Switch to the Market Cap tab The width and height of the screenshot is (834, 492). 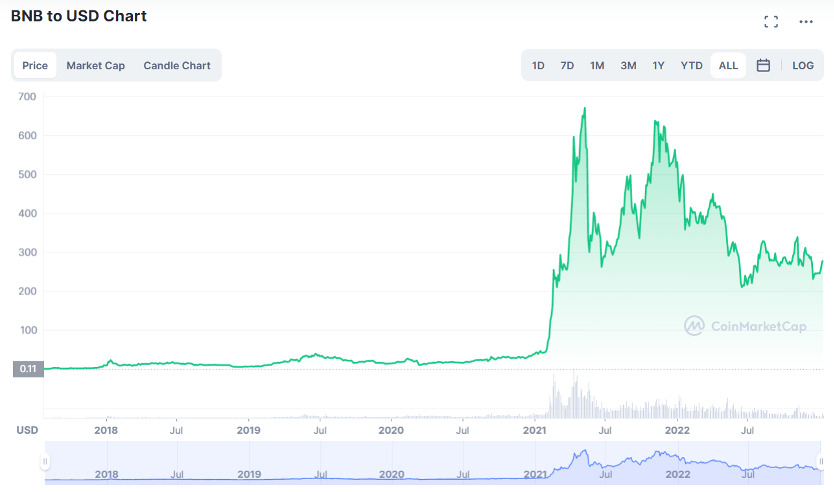96,65
